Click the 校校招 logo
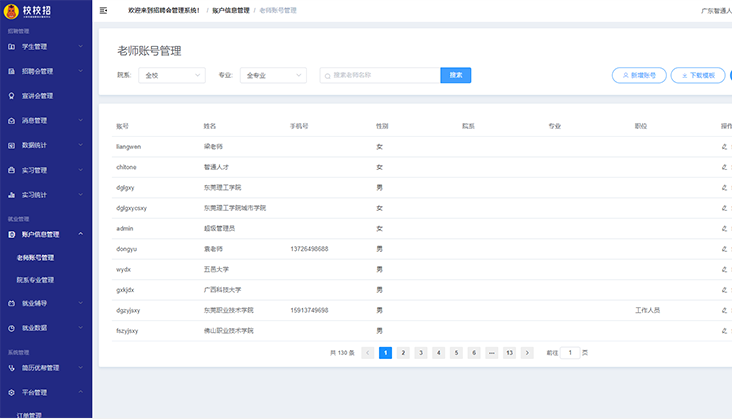This screenshot has width=732, height=419. pos(28,11)
